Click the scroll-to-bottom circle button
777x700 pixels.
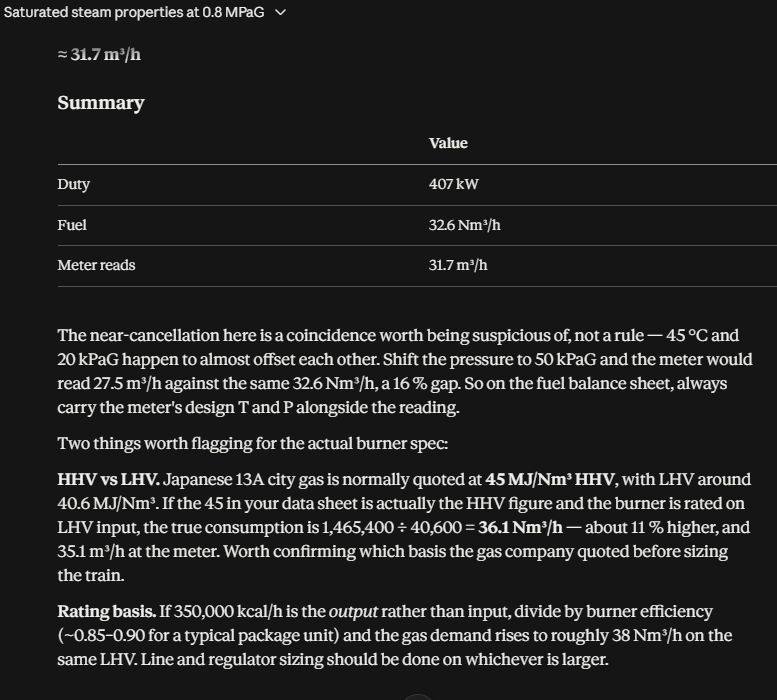click(418, 697)
